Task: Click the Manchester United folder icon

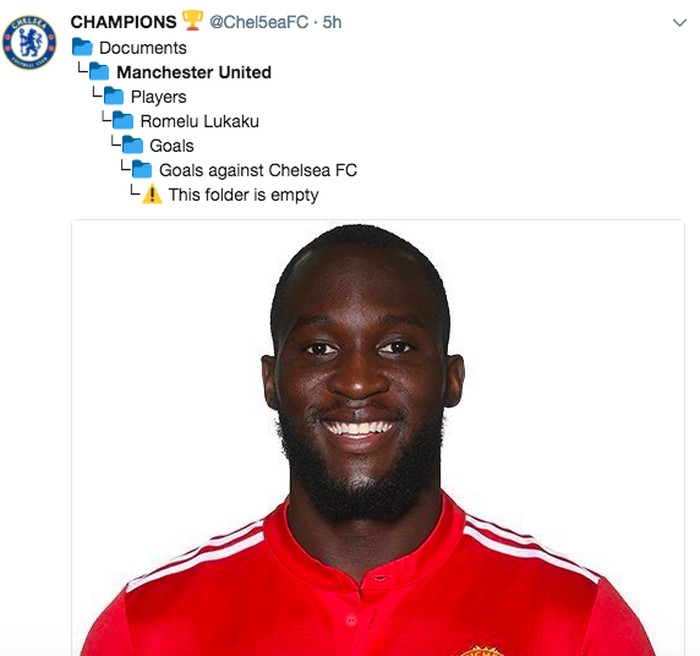Action: [x=99, y=71]
